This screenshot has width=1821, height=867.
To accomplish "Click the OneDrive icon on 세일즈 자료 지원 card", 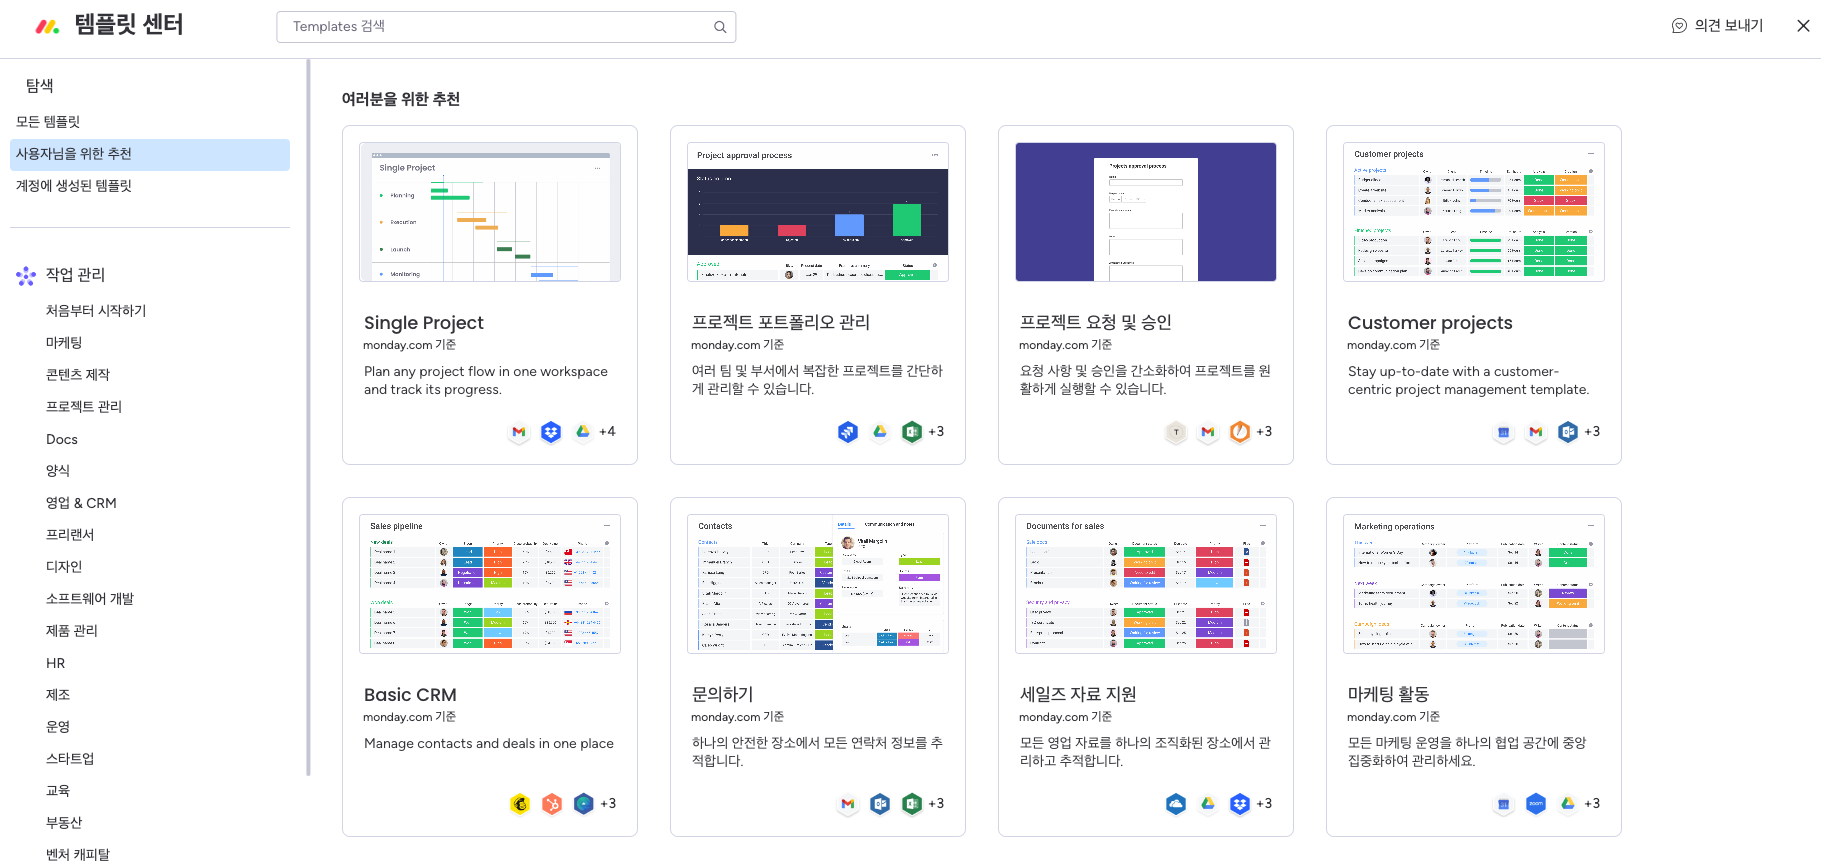I will [1176, 804].
